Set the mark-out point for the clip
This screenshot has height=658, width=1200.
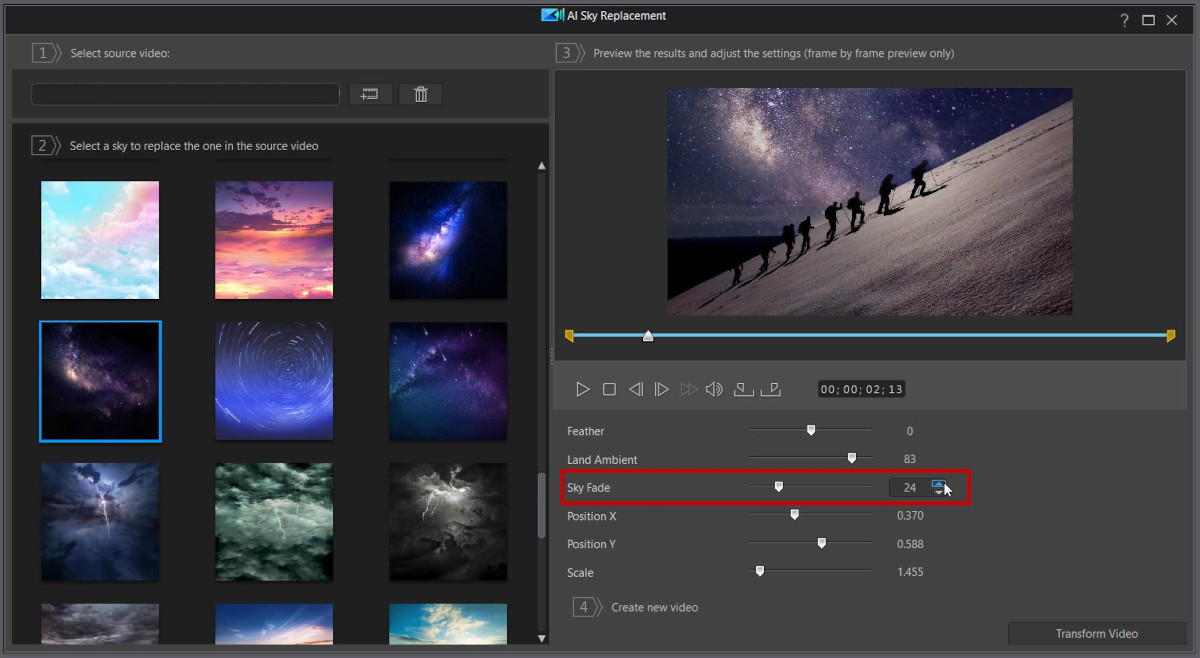click(769, 388)
